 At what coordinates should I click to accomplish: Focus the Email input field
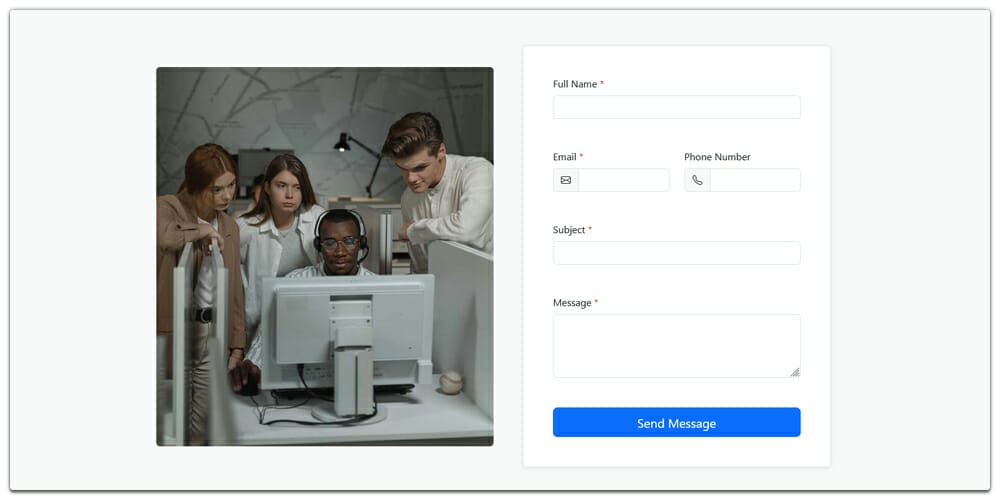(624, 180)
